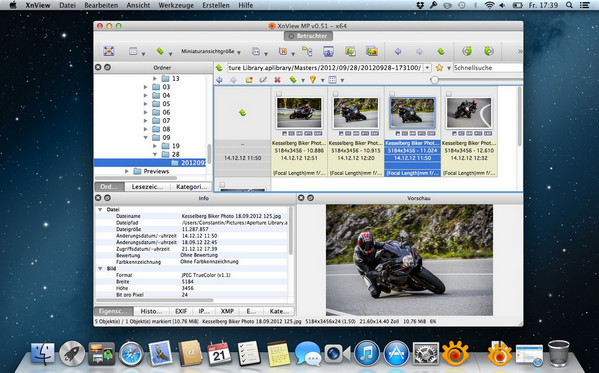Click the red X delete icon
This screenshot has width=599, height=373.
[277, 80]
